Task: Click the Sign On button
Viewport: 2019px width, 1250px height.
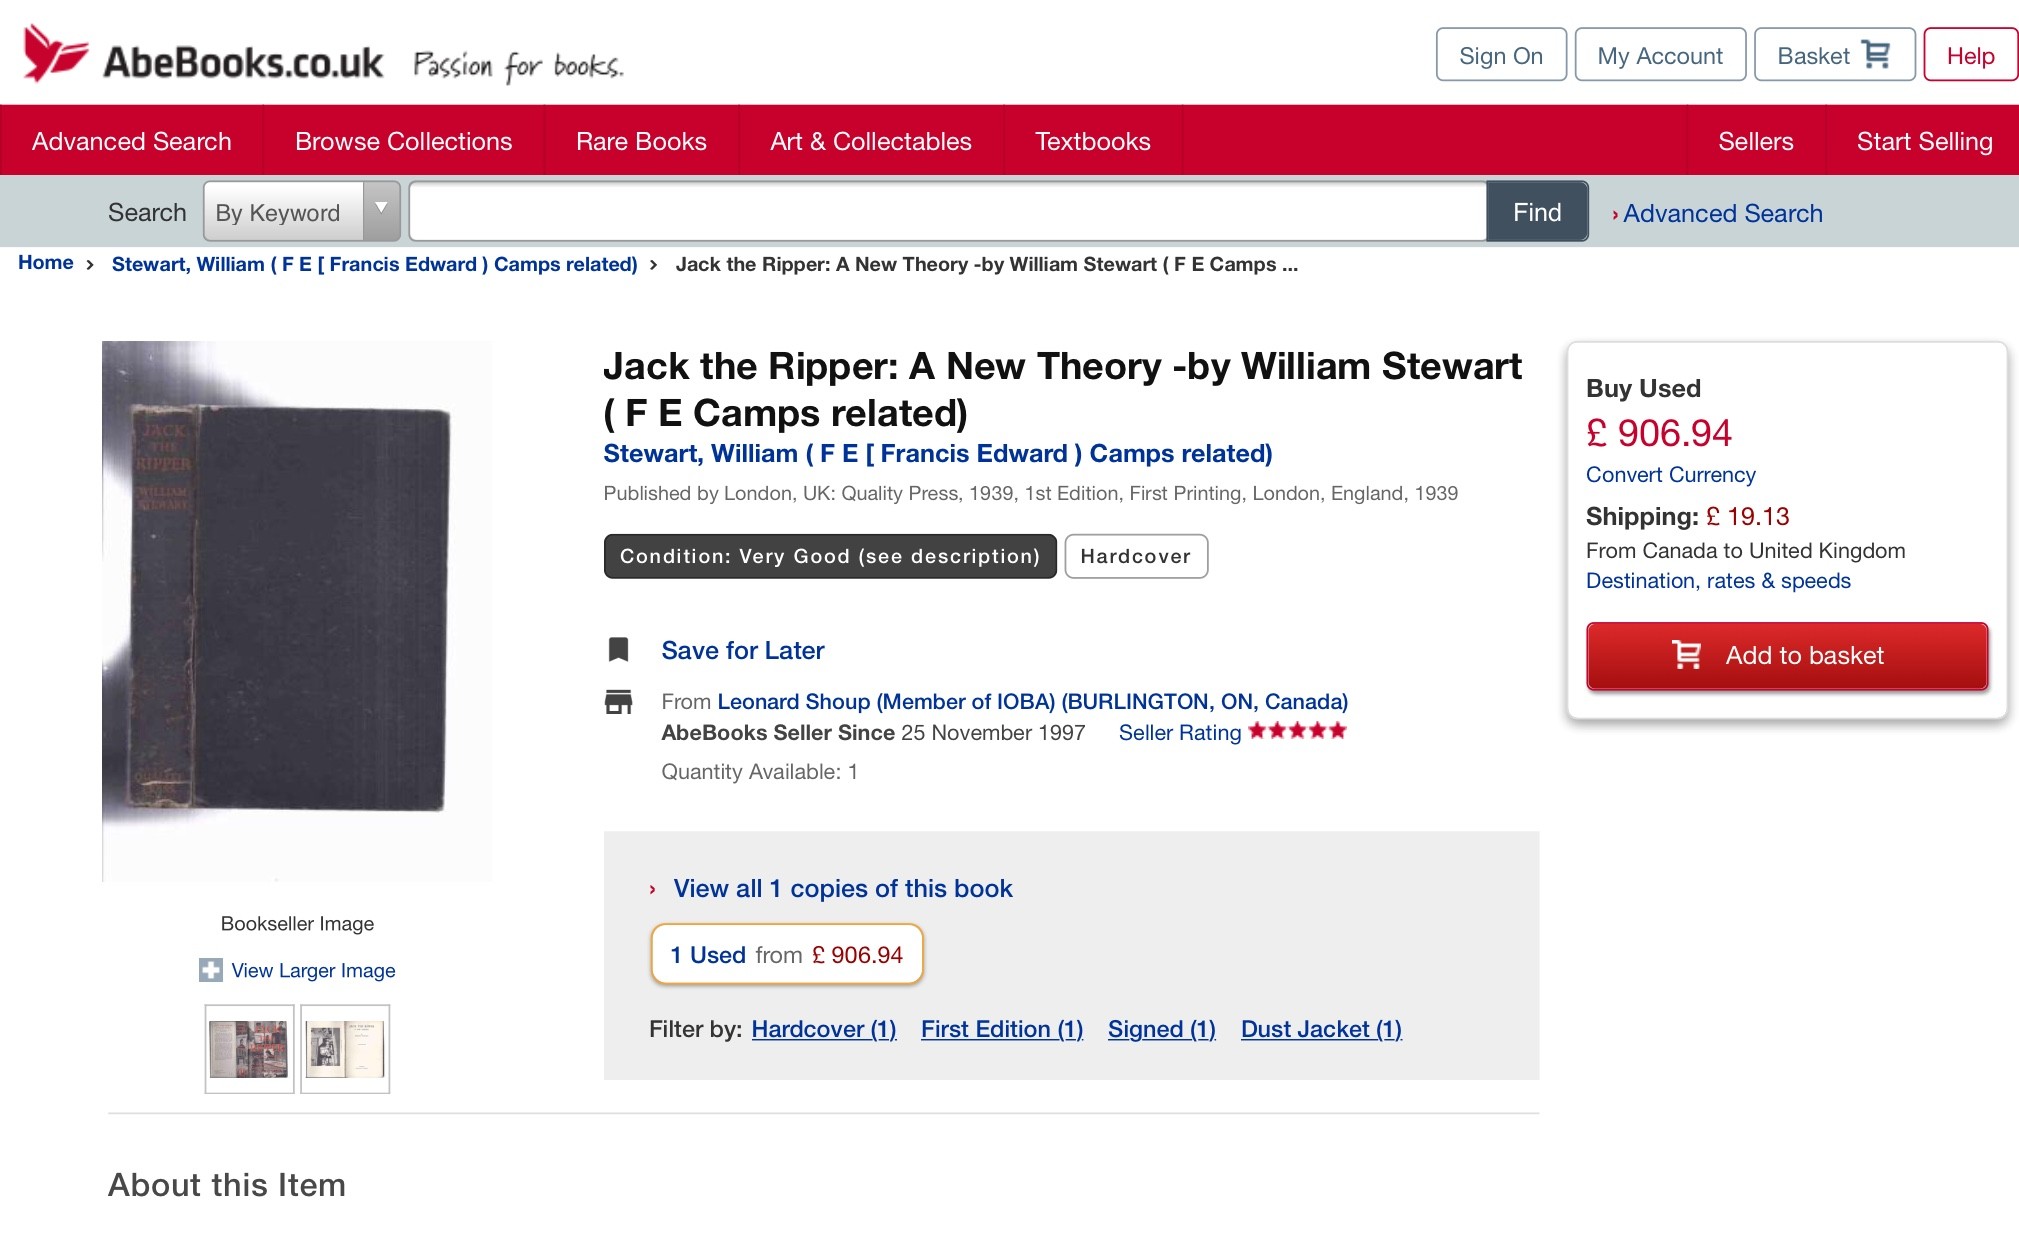Action: [1500, 55]
